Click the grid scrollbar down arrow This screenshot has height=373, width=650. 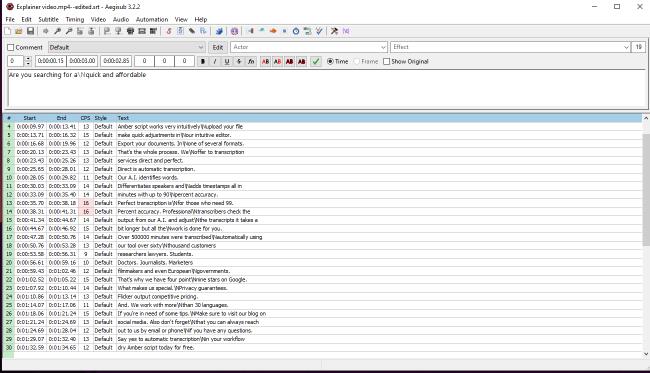pyautogui.click(x=646, y=354)
